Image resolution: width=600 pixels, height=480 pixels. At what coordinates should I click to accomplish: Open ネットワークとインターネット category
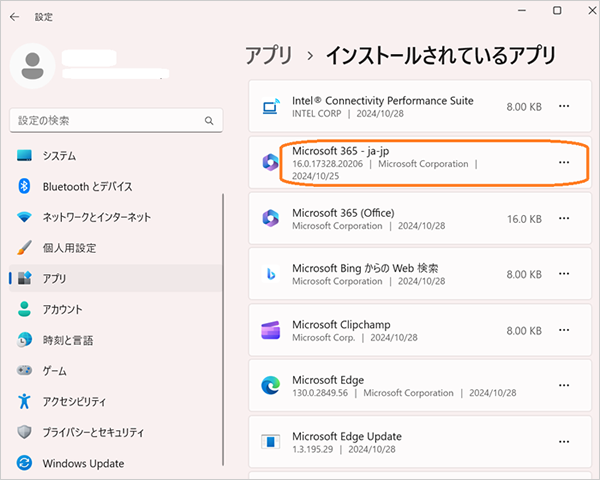115,217
